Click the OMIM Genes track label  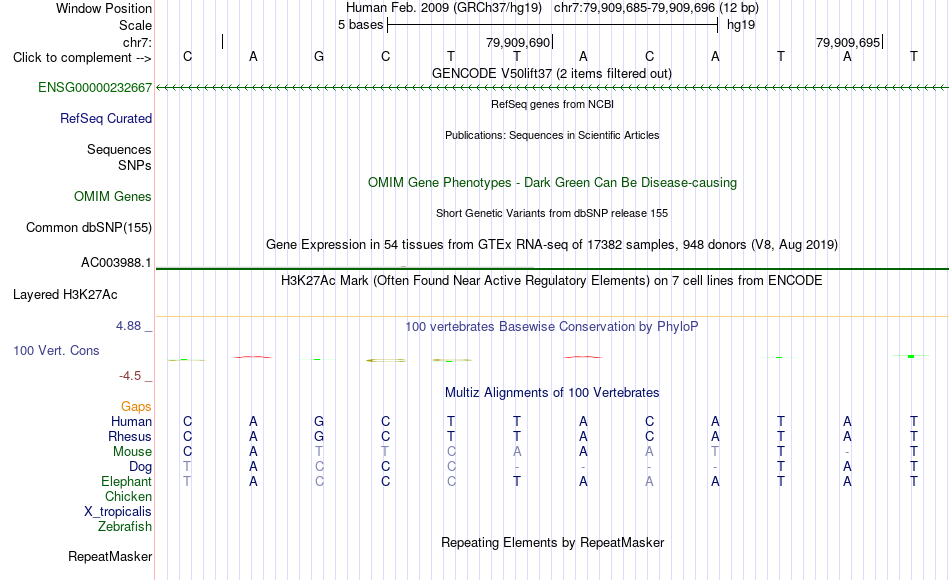112,196
